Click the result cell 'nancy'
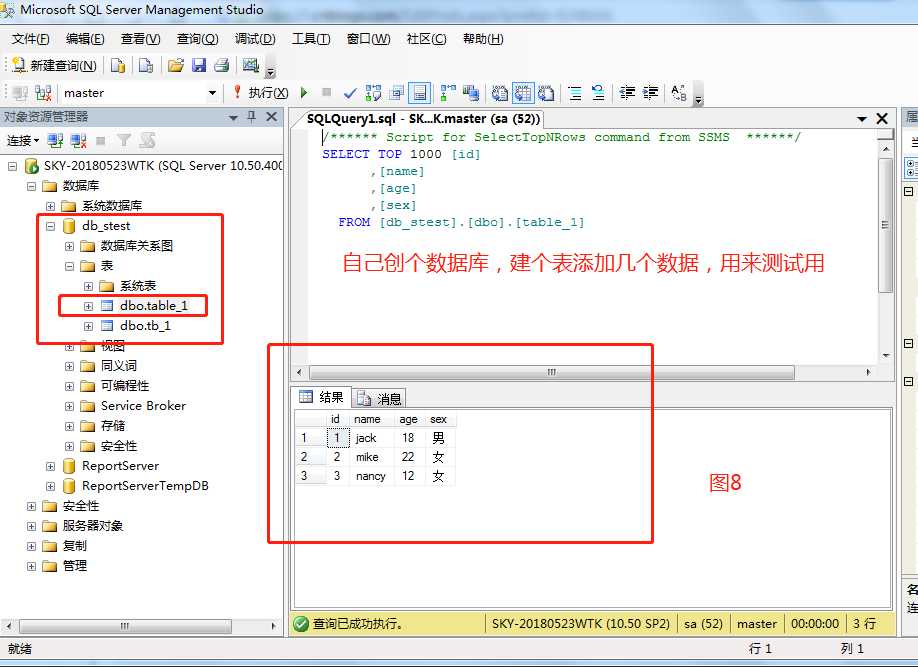This screenshot has height=667, width=918. [371, 476]
